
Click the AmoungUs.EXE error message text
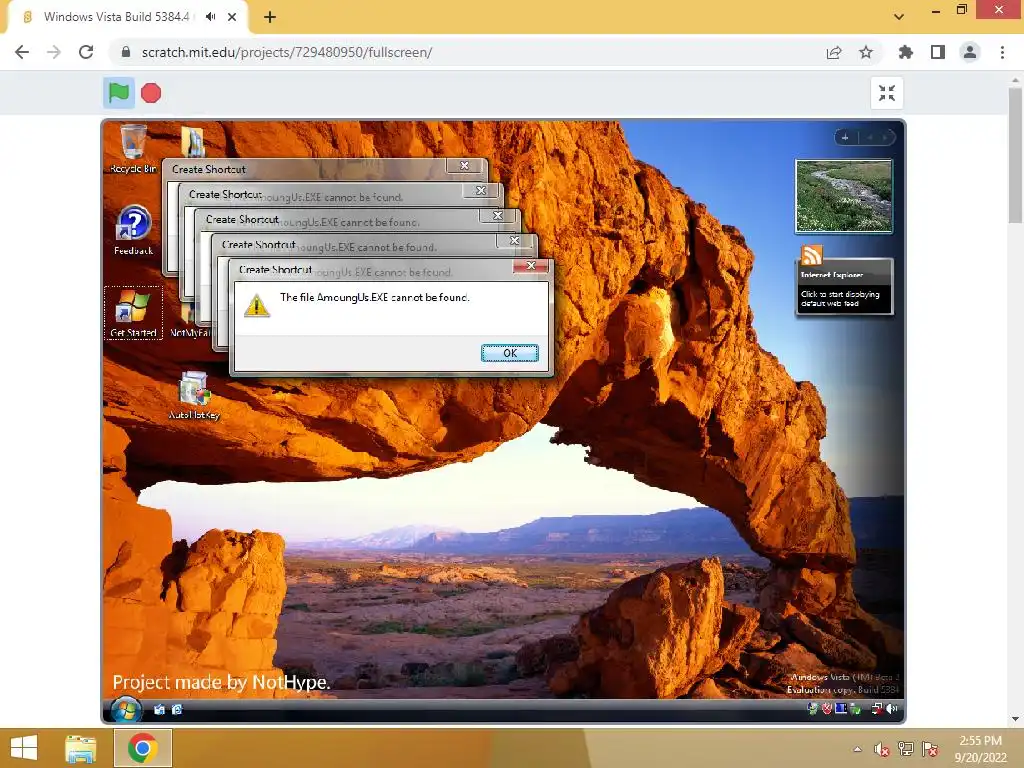coord(375,297)
